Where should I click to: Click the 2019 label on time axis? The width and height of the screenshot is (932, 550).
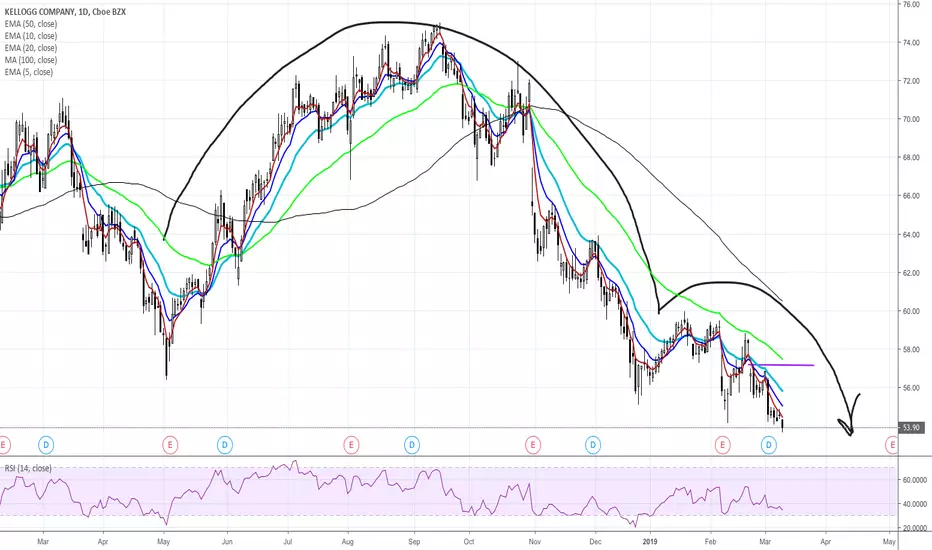(x=650, y=542)
